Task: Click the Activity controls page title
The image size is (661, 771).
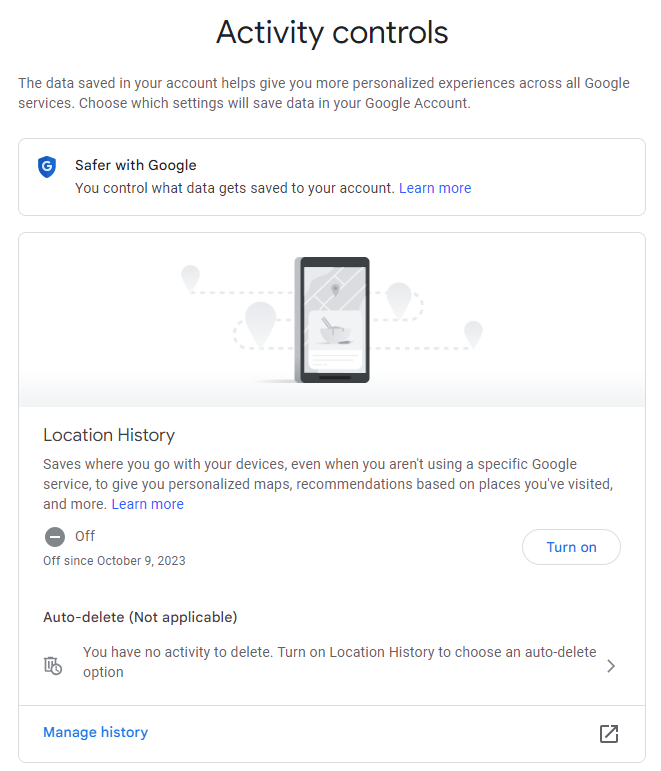Action: coord(332,32)
